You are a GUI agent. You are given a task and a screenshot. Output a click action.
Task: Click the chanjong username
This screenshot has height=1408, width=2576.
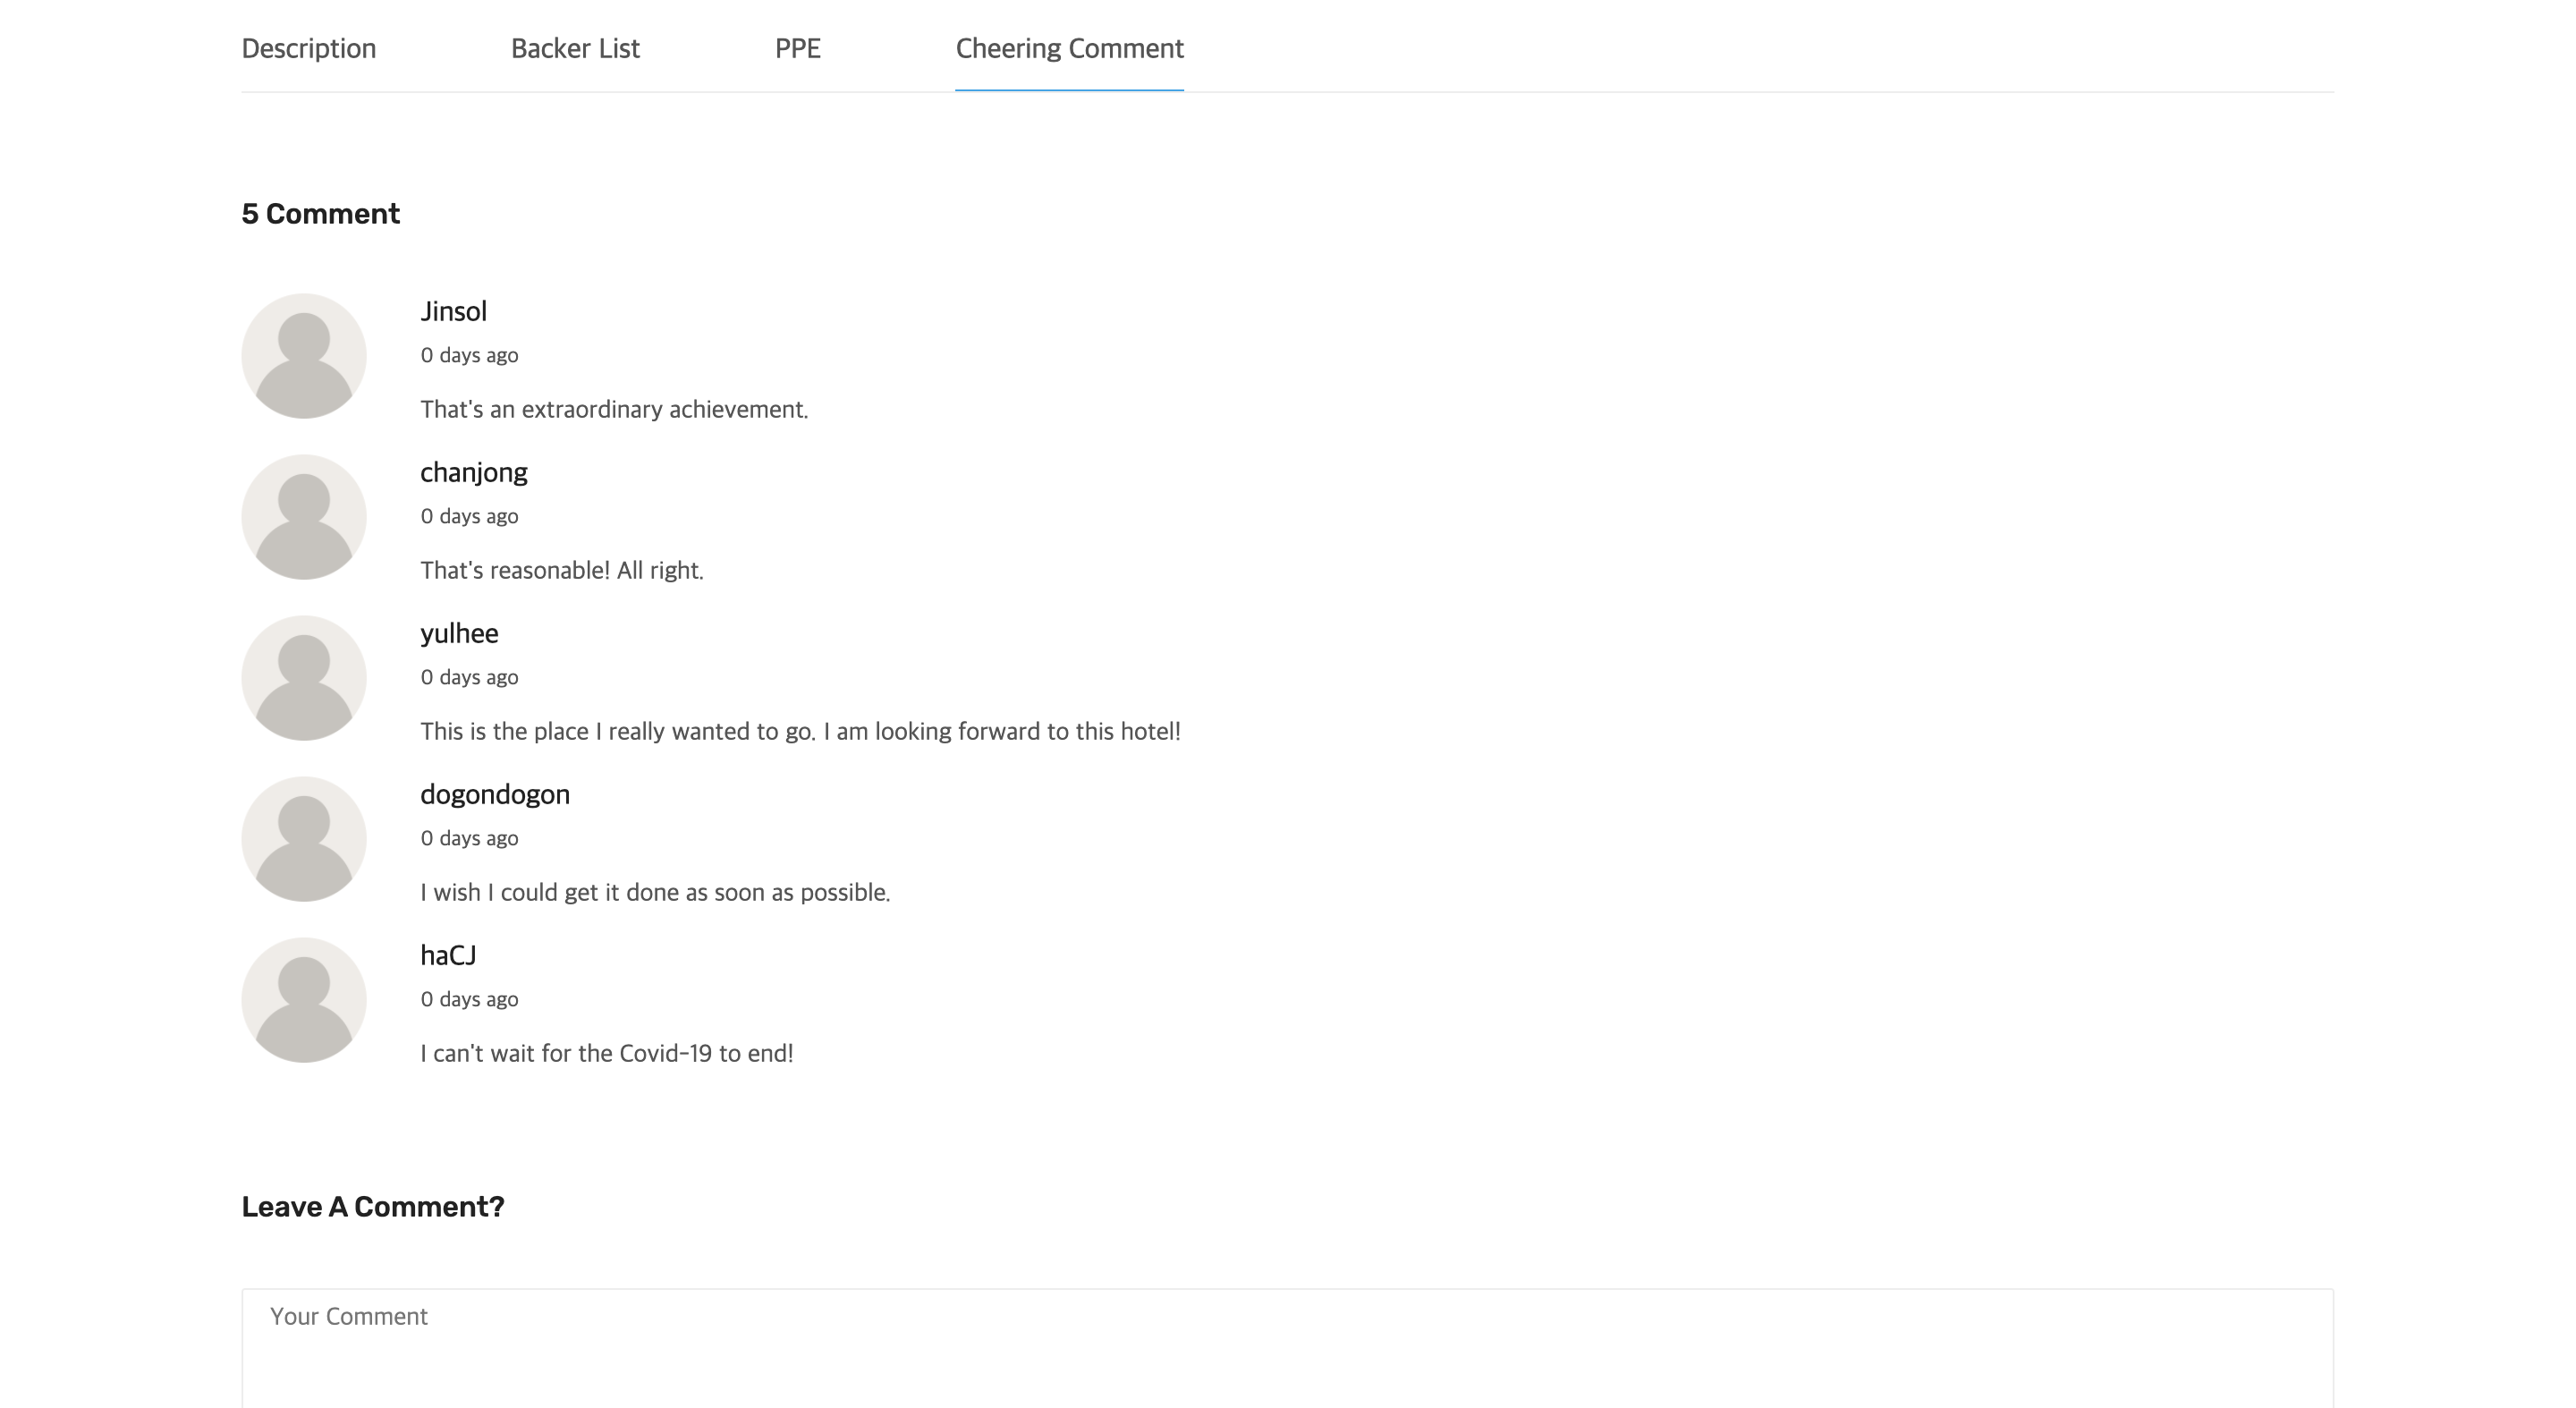coord(473,472)
